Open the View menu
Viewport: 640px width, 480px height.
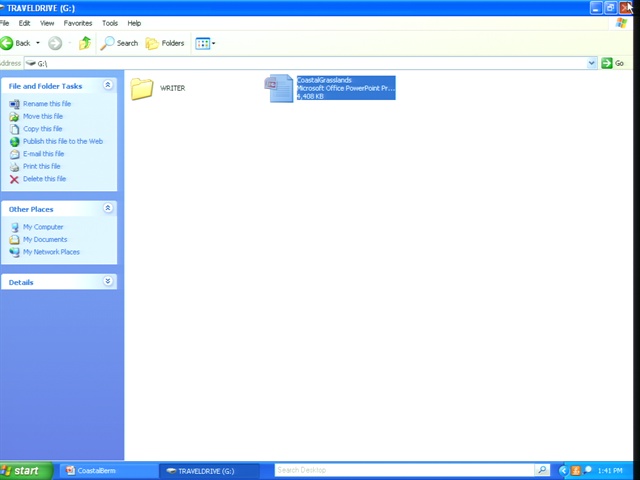(47, 23)
